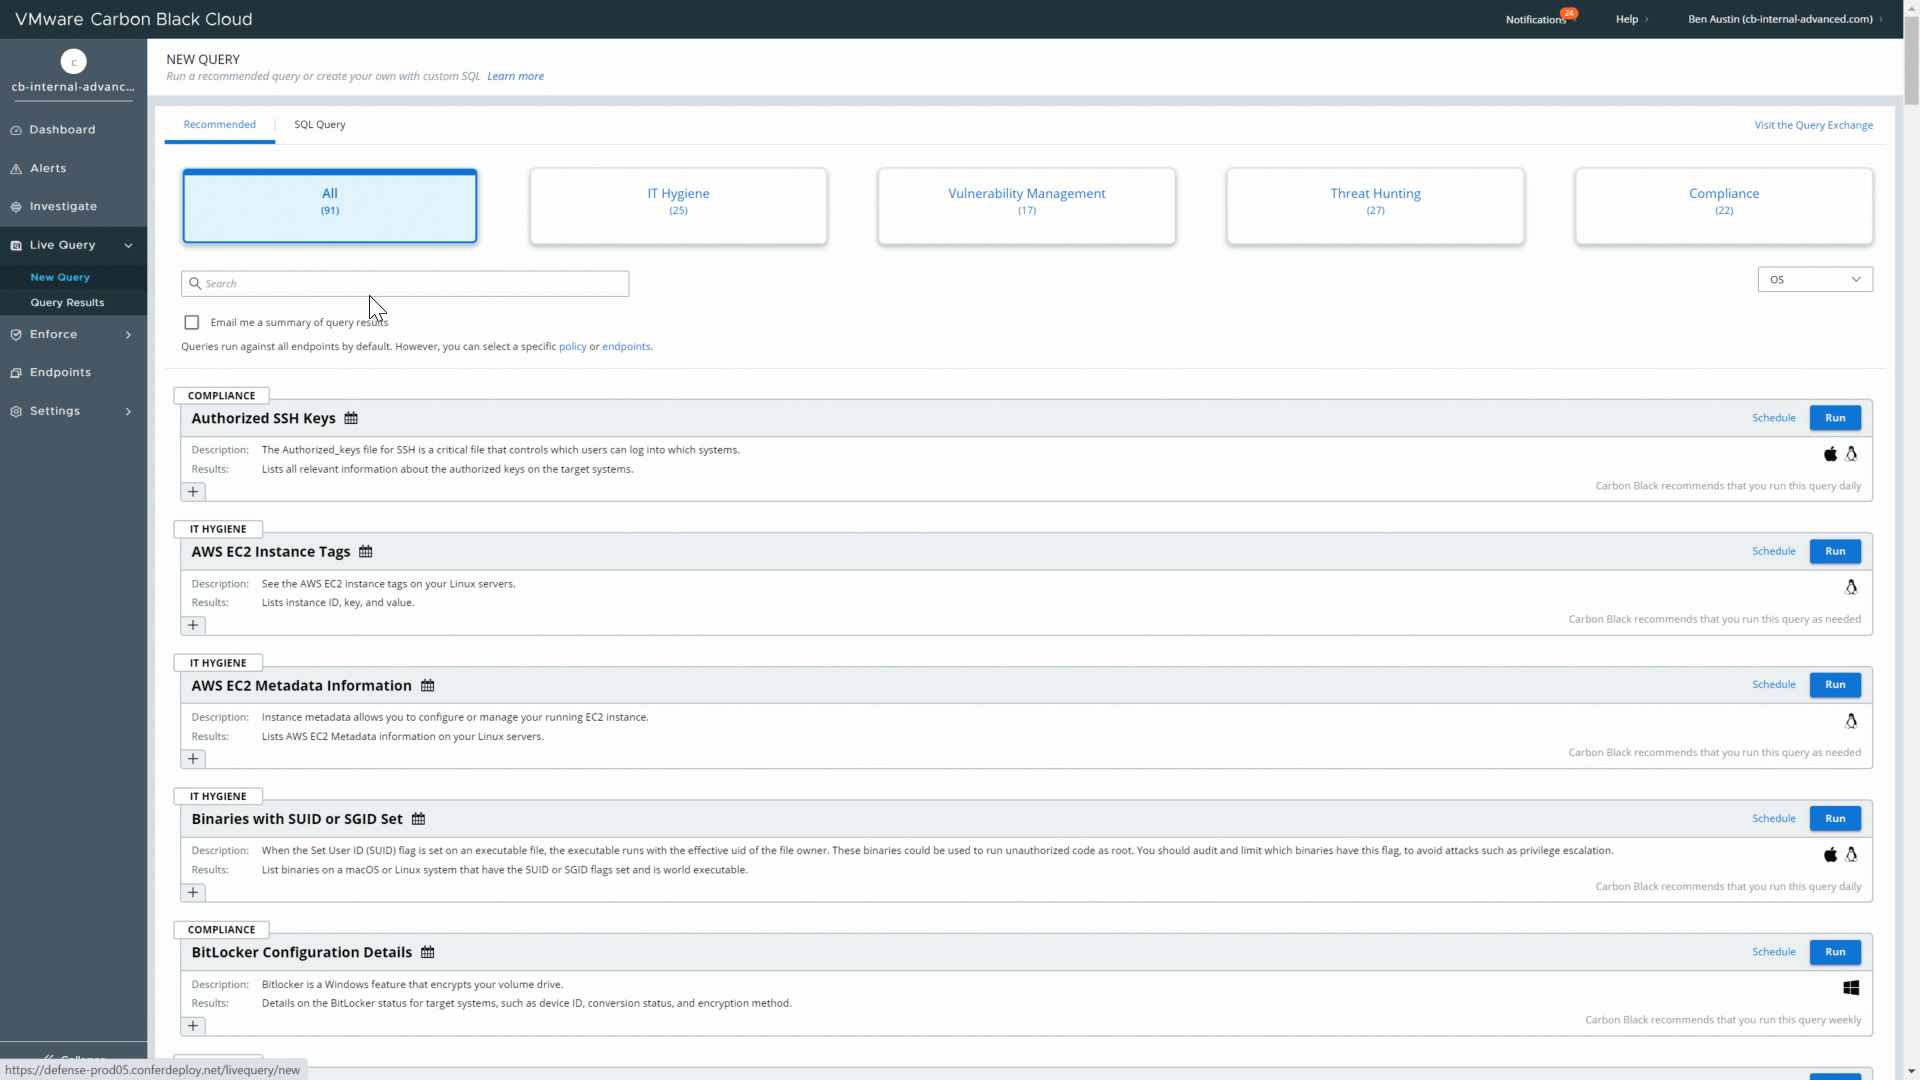Switch to the Recommended tab
The image size is (1920, 1080).
point(219,125)
